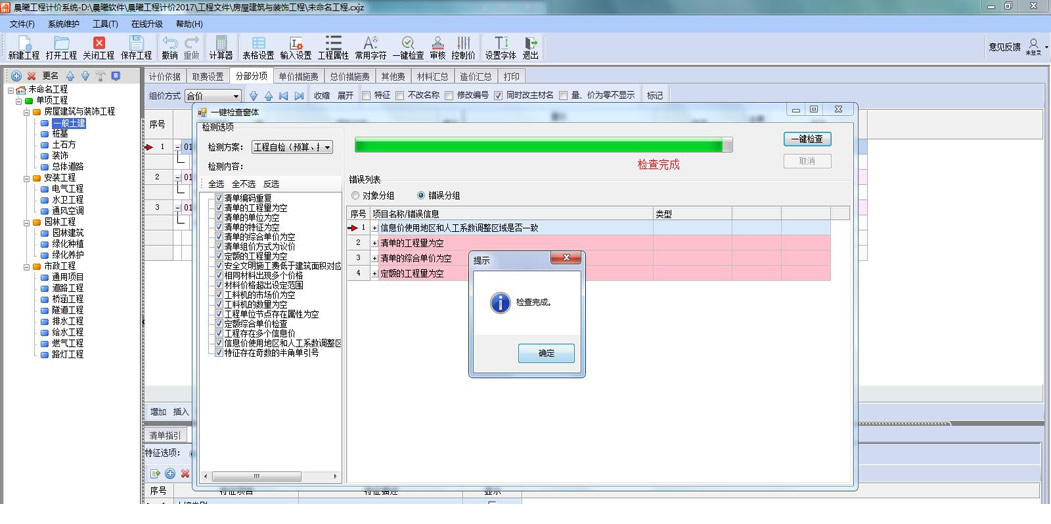1051x524 pixels.
Task: Click the 未登录 user account icon
Action: 1033,46
